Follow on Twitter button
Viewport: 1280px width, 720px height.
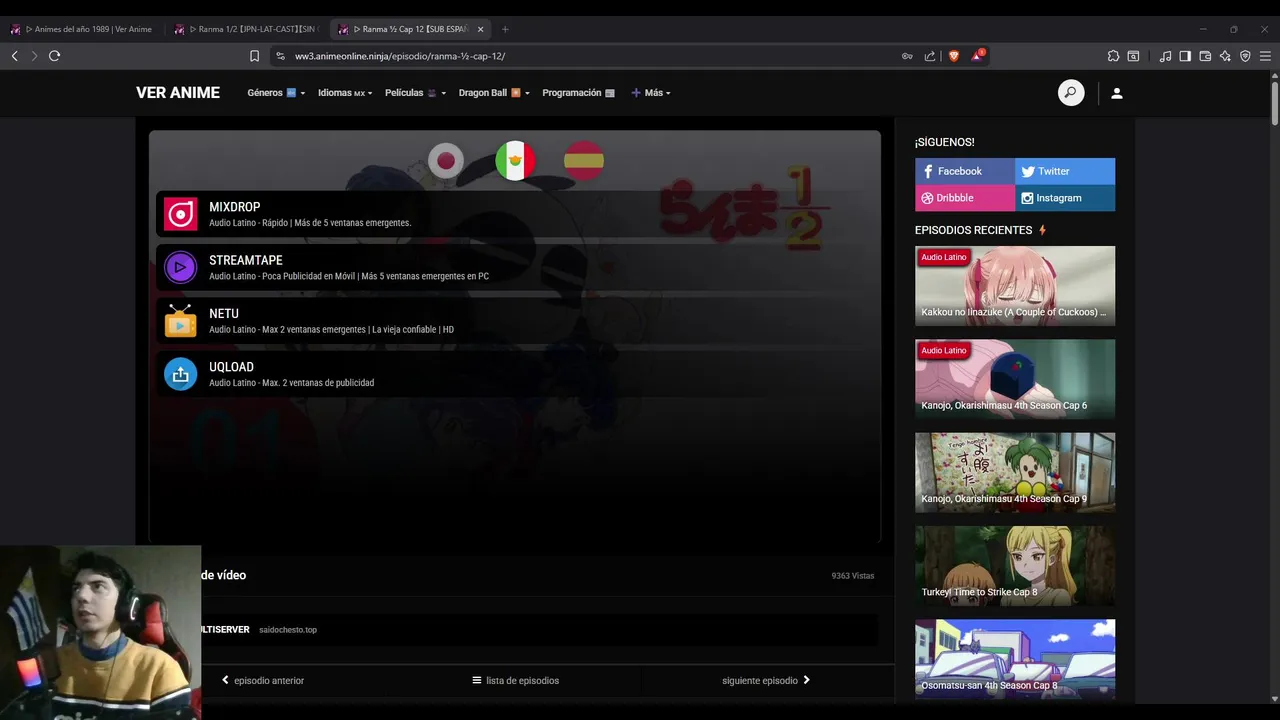click(1065, 171)
